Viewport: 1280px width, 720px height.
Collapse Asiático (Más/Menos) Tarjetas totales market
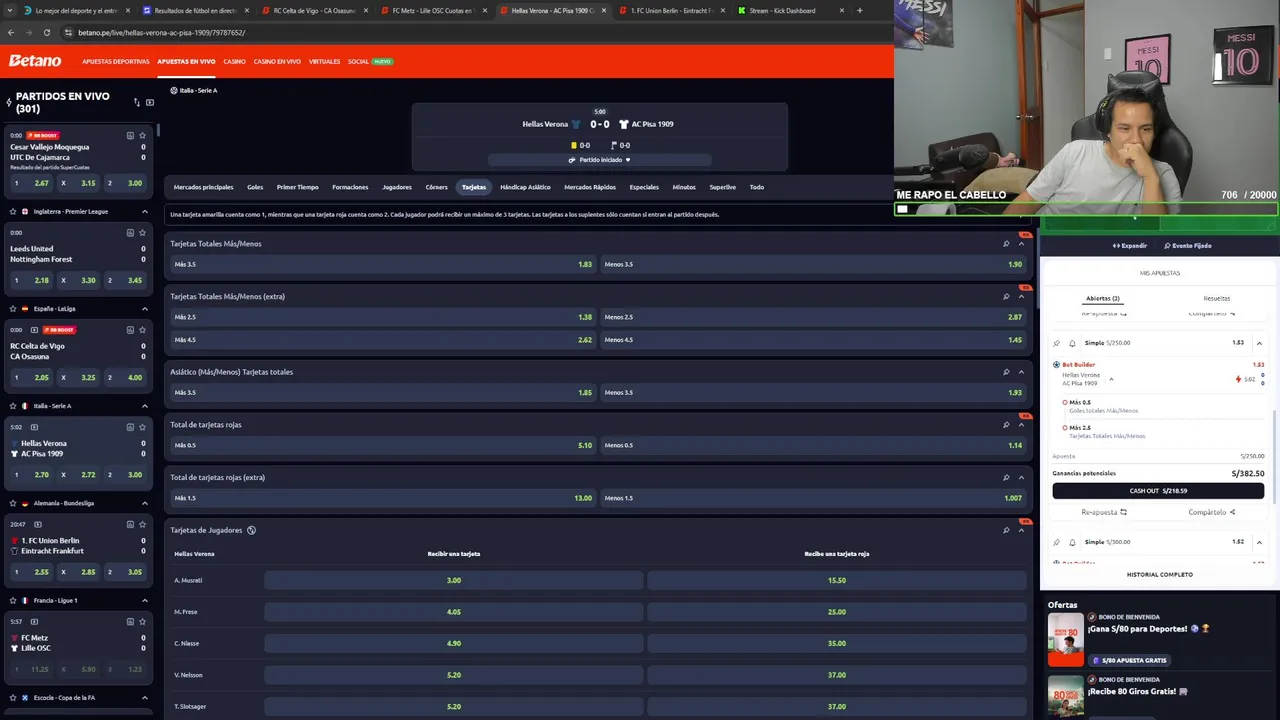[x=1021, y=372]
